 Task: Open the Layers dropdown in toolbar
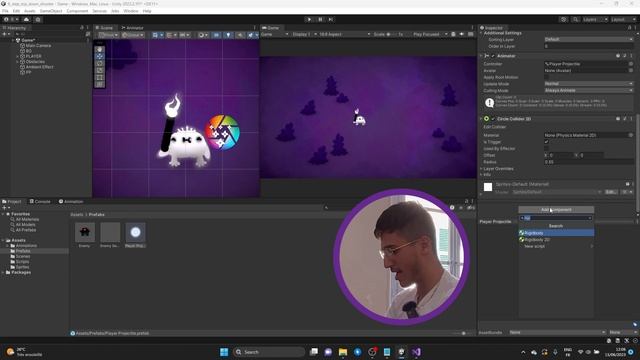tap(595, 19)
